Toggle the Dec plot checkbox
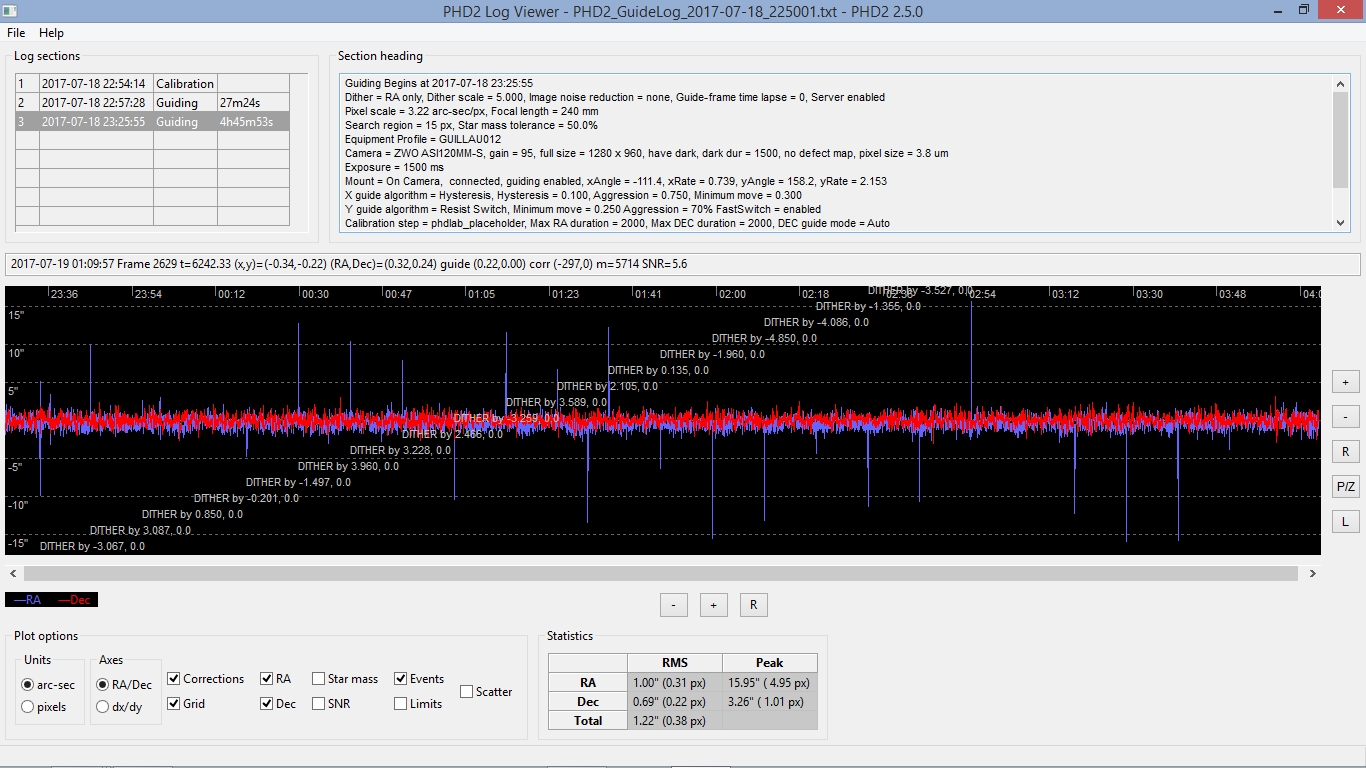Image resolution: width=1366 pixels, height=768 pixels. pos(279,704)
